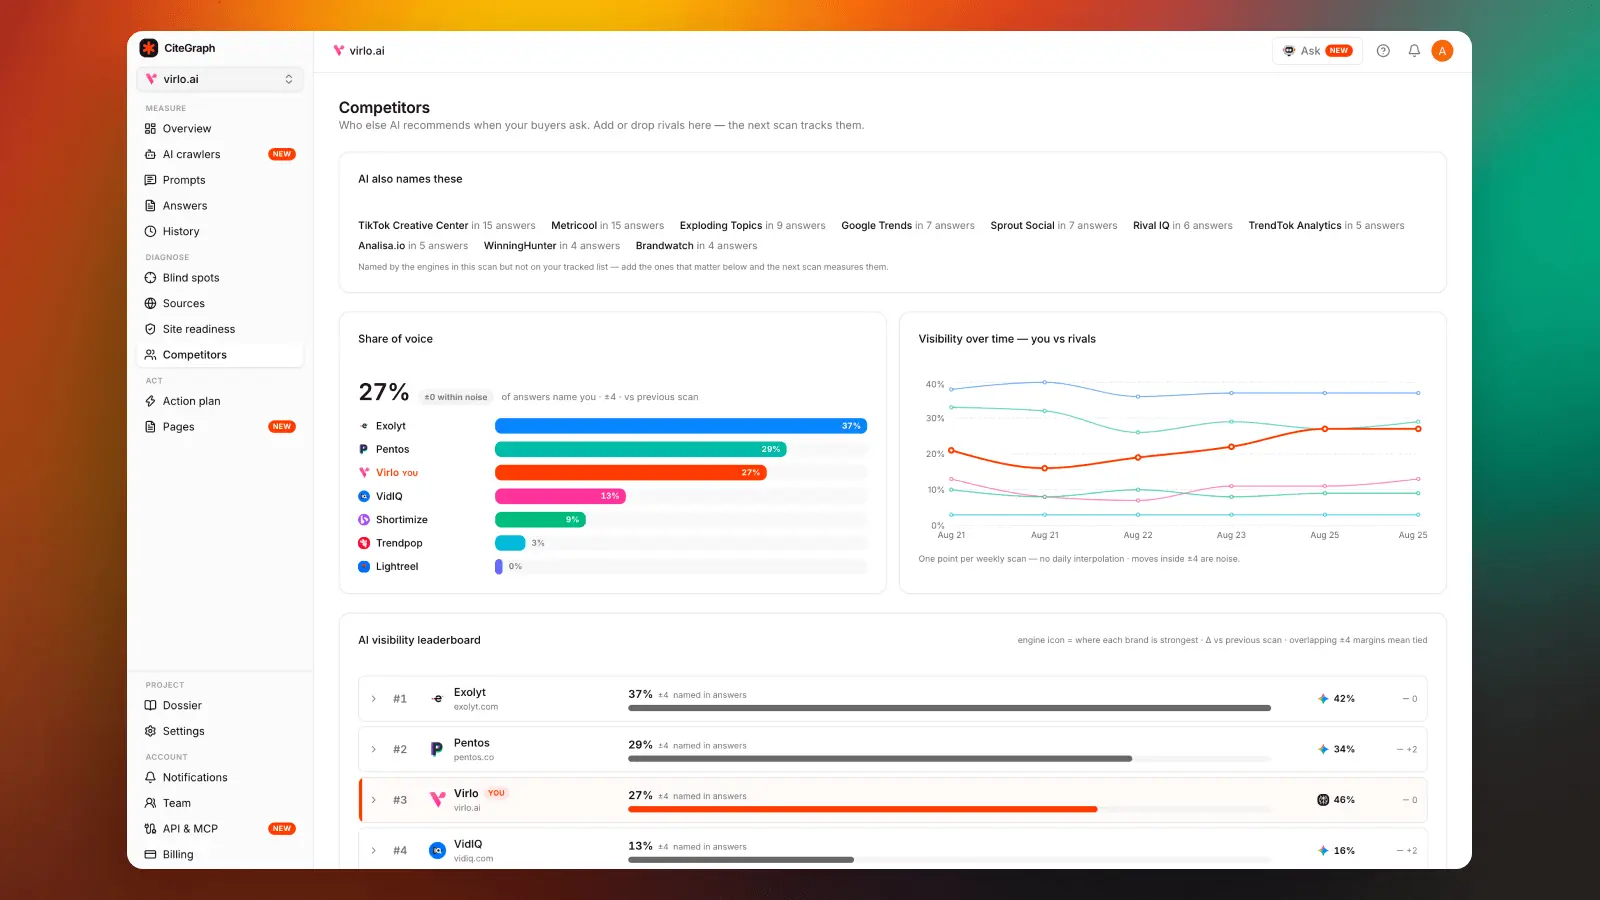Click the Visibility over time chart title

point(1007,339)
